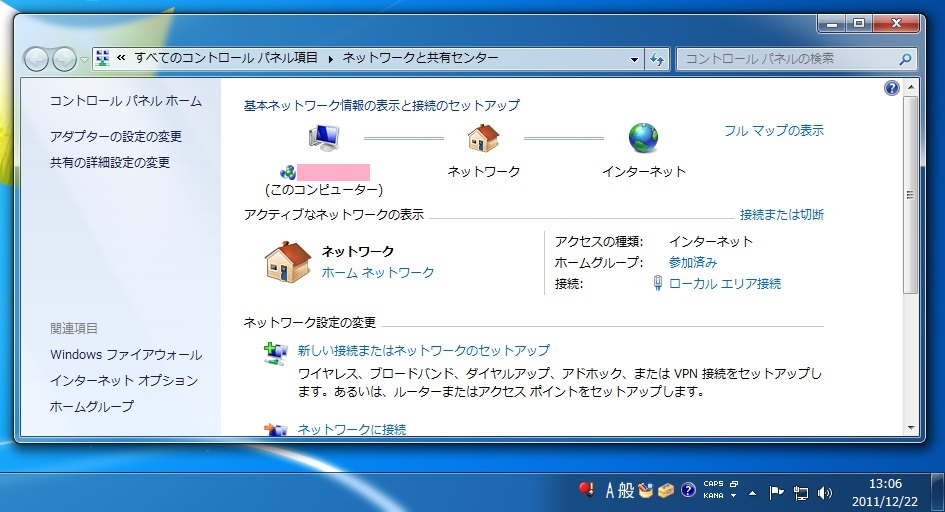Click the フル マップの表示 link

tap(774, 130)
